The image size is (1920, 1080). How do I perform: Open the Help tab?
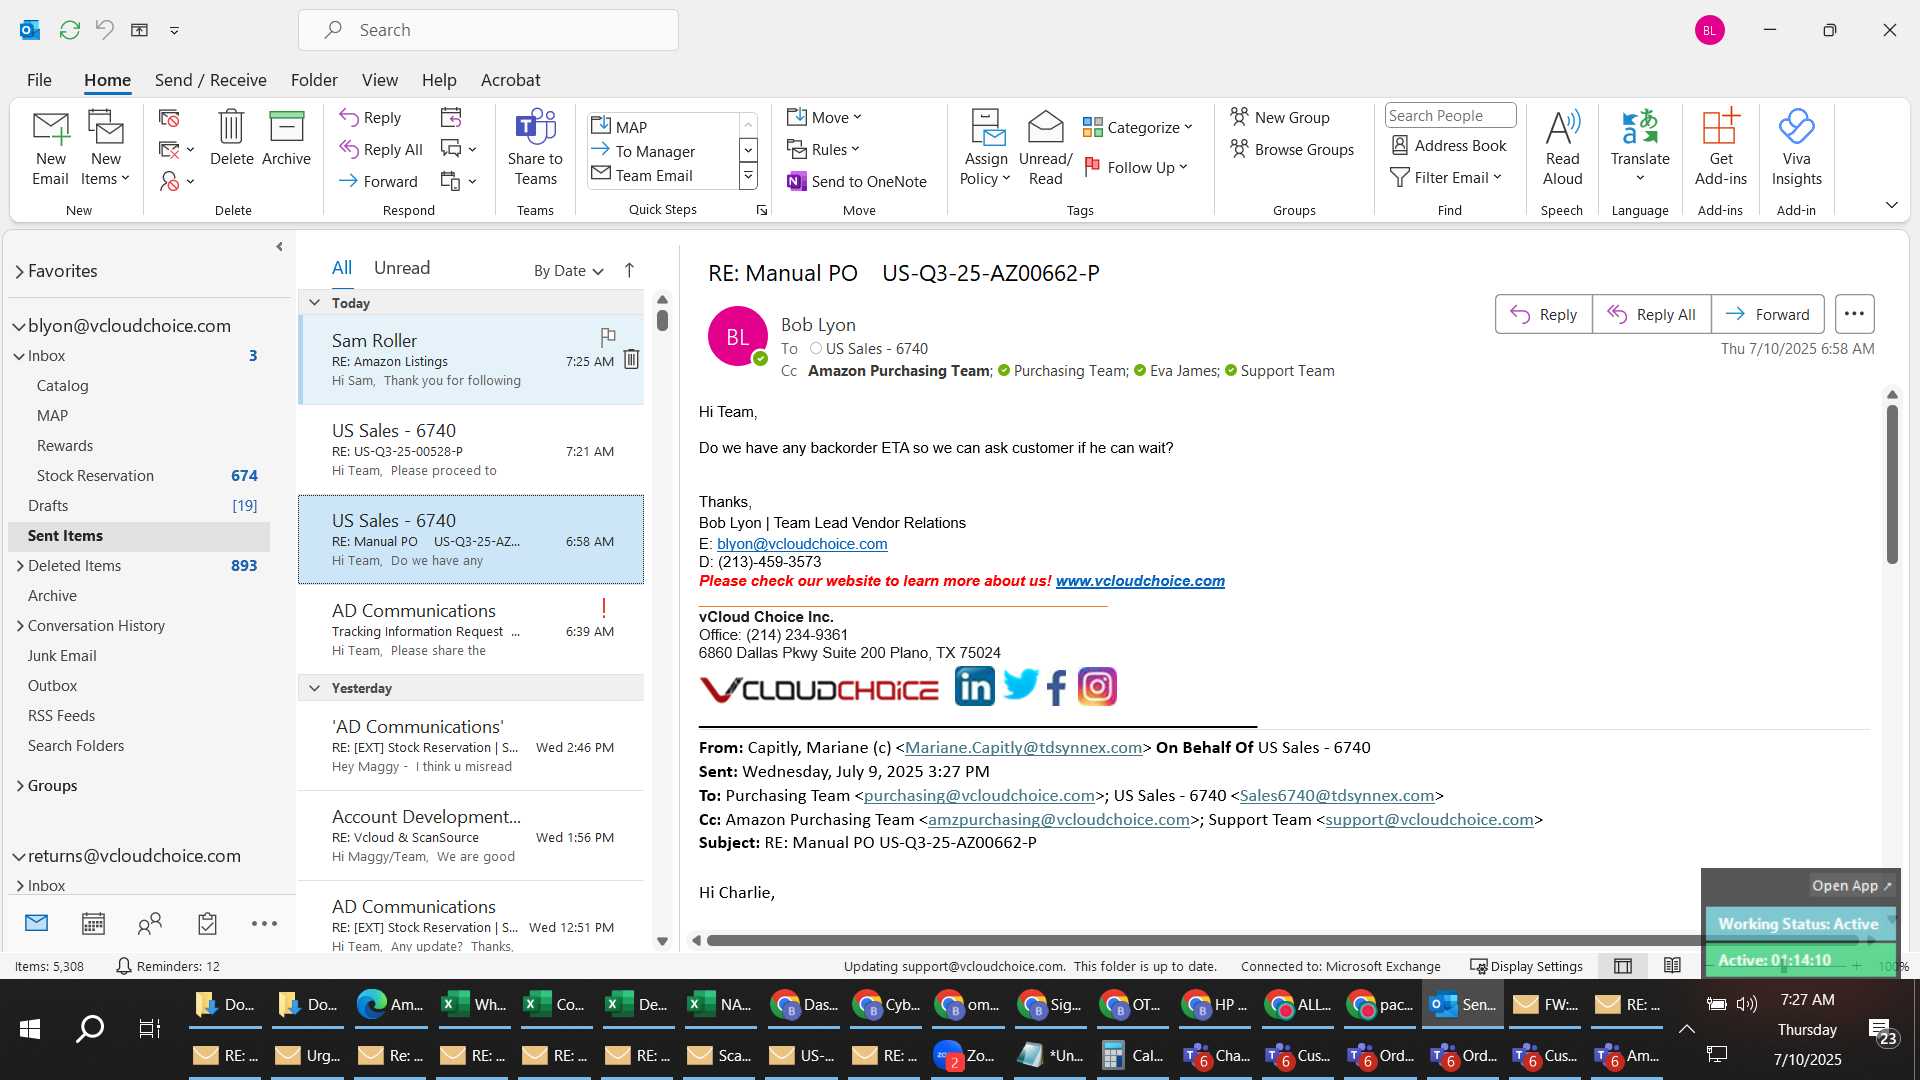pos(438,80)
